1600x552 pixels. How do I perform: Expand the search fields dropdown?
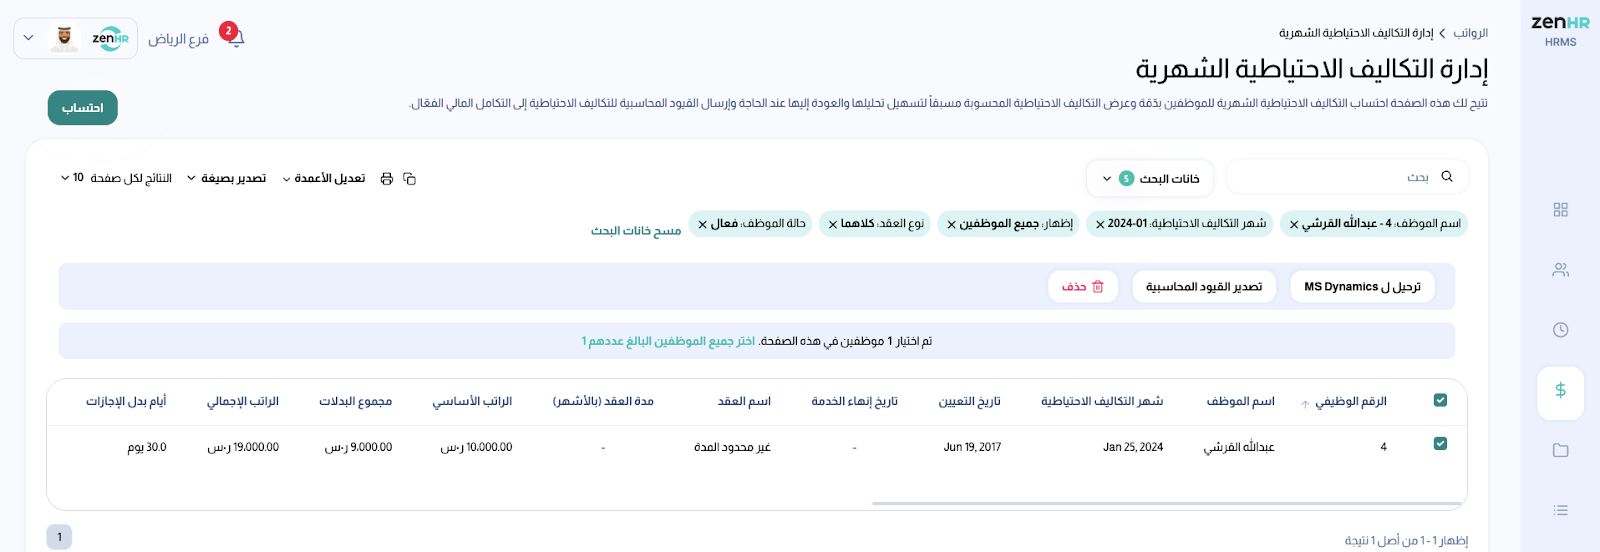(1150, 178)
